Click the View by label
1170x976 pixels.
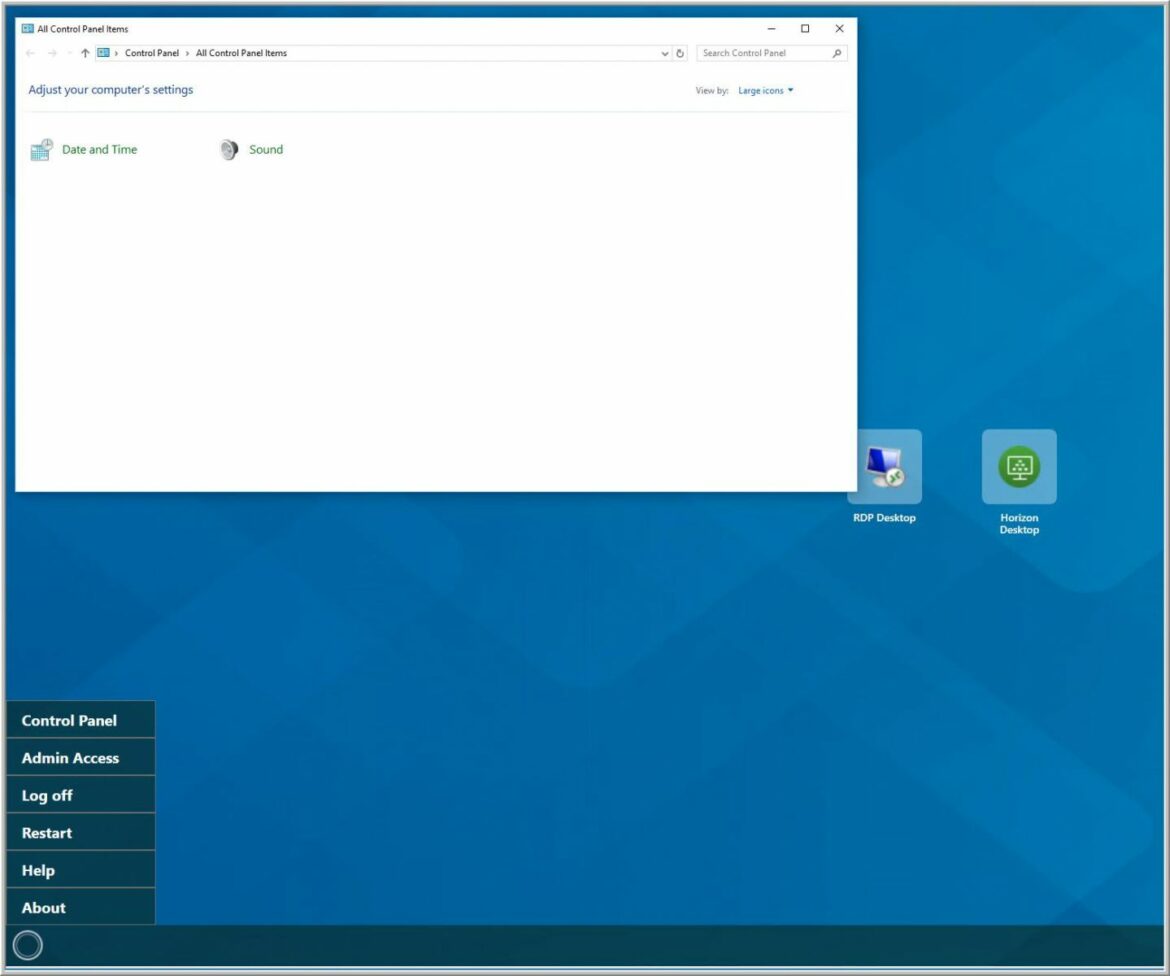[x=712, y=90]
